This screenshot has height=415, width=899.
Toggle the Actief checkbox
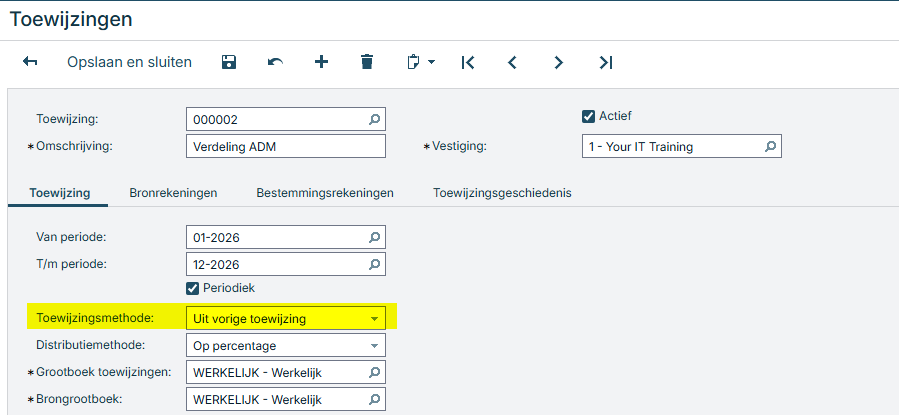[x=588, y=116]
